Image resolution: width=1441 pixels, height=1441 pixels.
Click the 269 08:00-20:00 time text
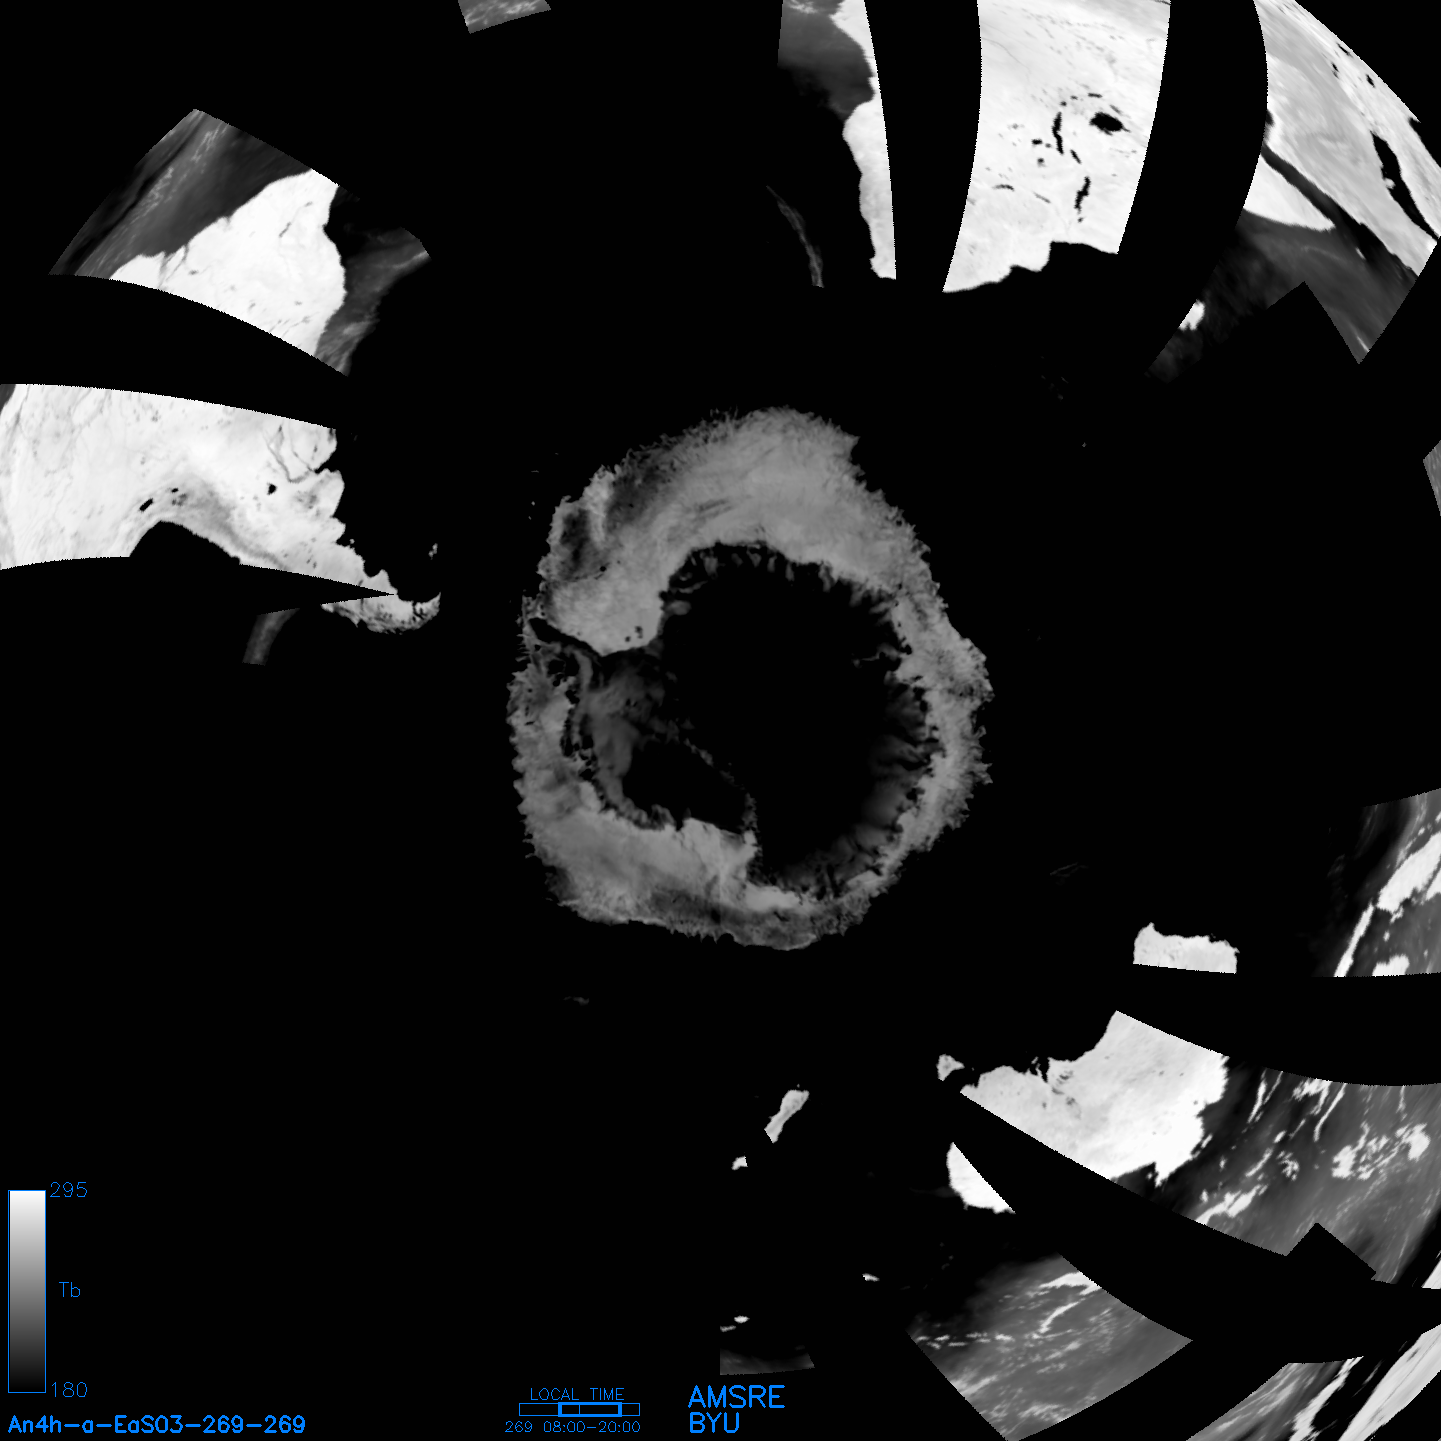[x=573, y=1427]
